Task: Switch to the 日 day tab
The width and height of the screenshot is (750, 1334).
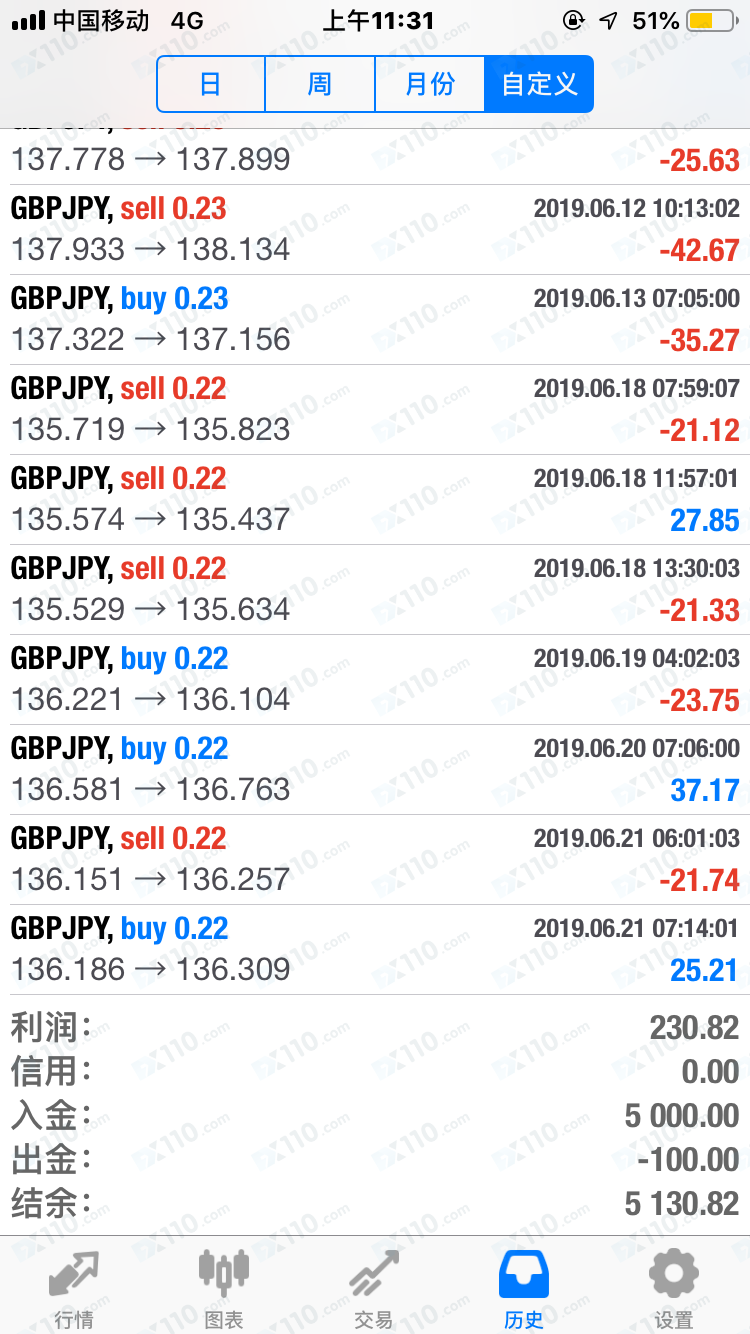Action: (211, 84)
